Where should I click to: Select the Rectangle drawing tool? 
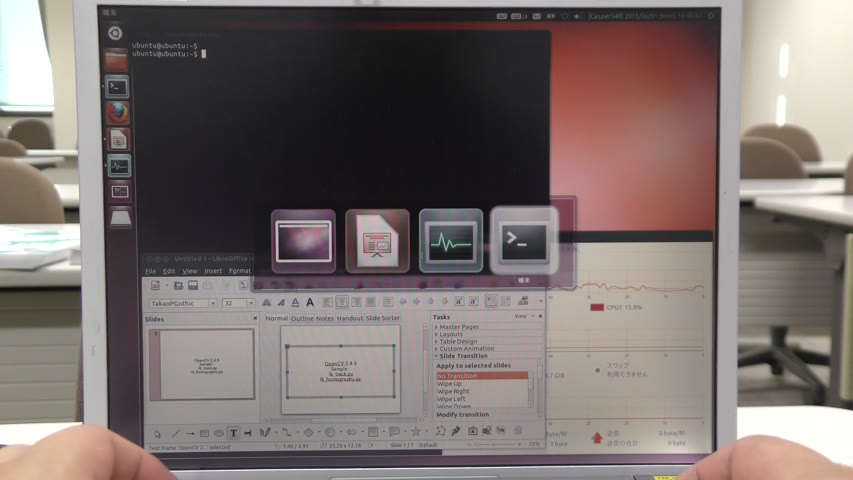[204, 434]
